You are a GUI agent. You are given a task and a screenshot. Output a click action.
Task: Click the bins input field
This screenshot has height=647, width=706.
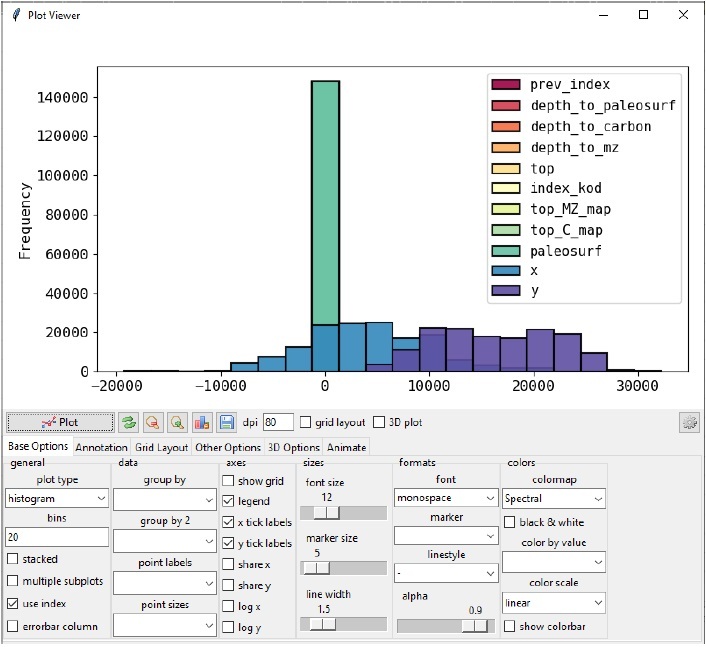57,537
